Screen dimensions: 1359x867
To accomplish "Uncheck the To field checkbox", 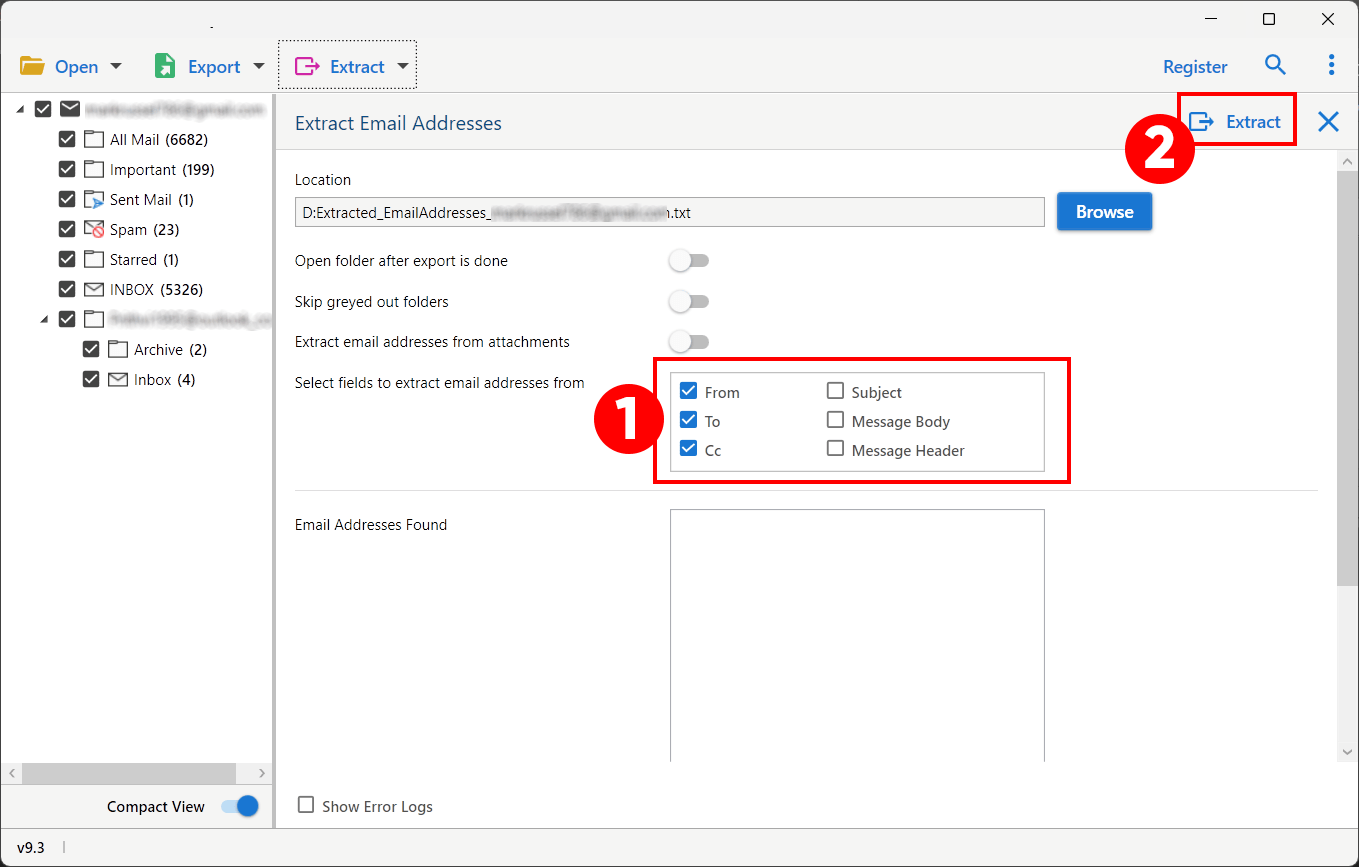I will point(688,420).
